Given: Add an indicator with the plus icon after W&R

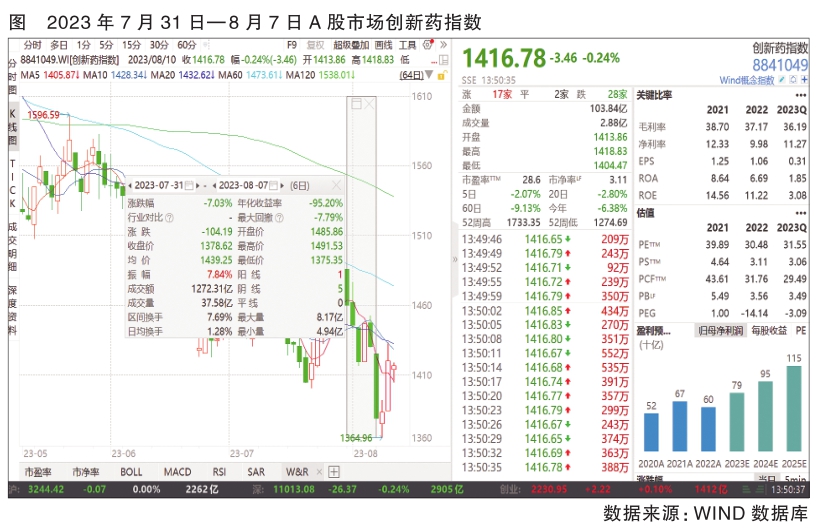Looking at the screenshot, I should tap(334, 472).
